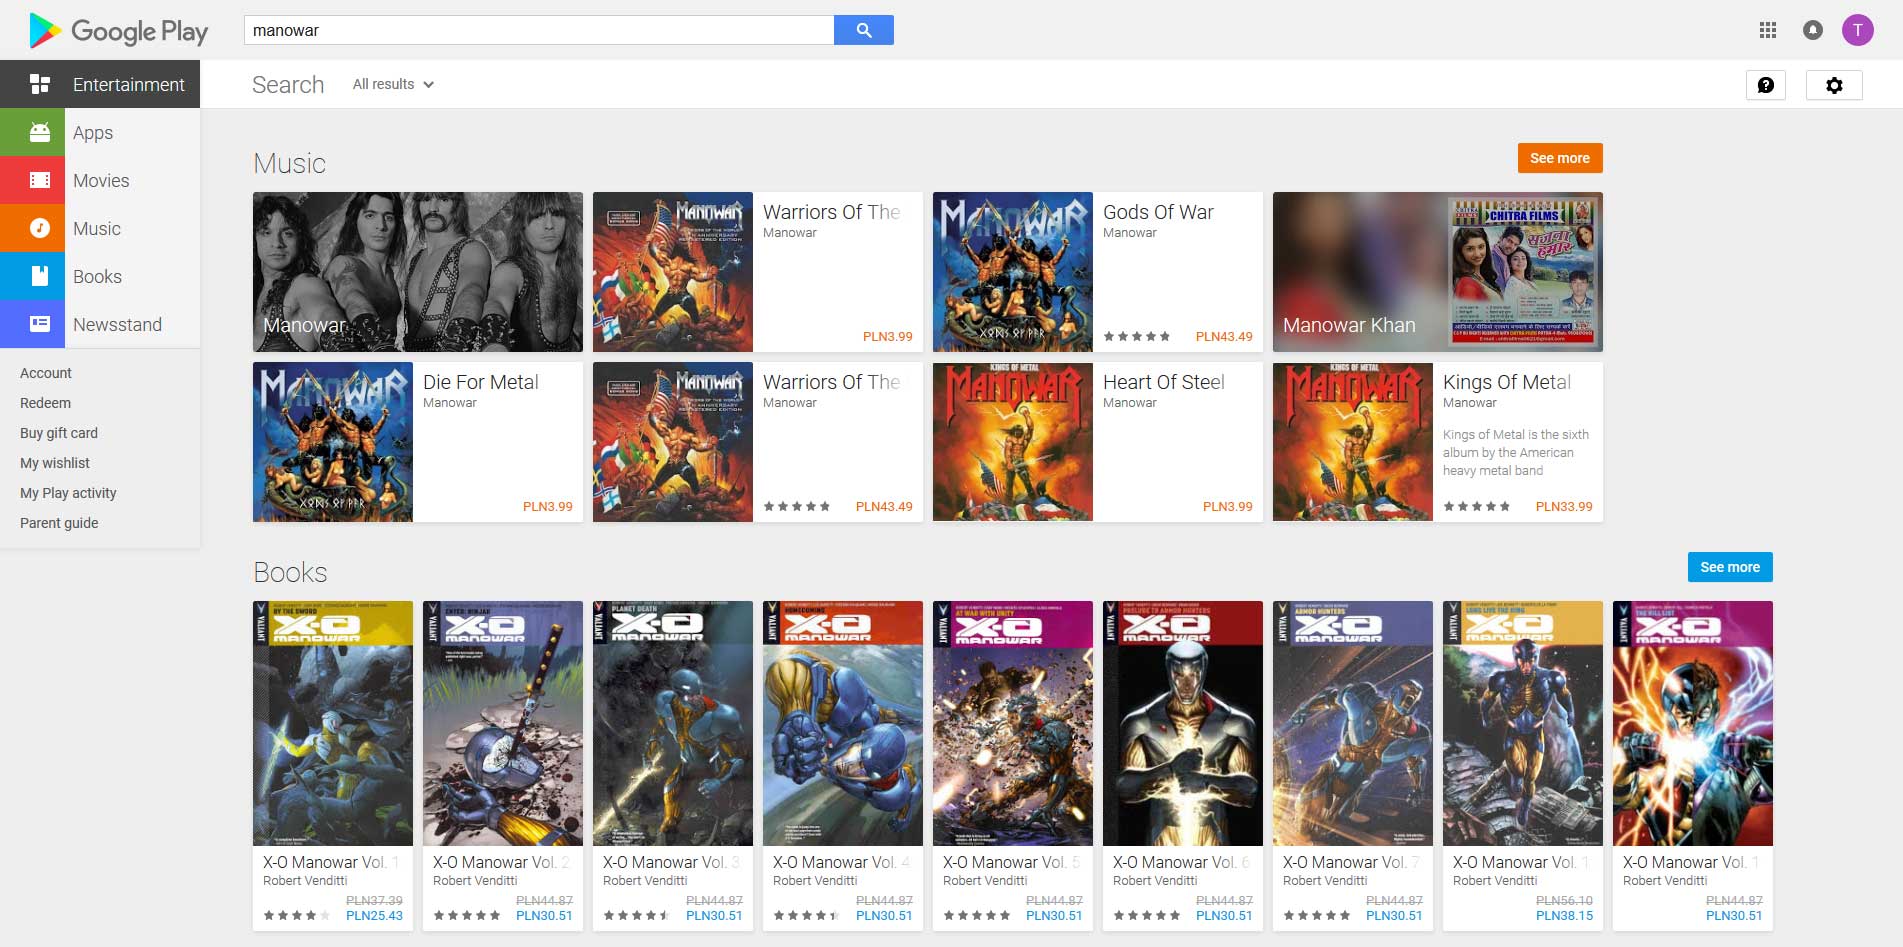Select the Apps sidebar menu label
Viewport: 1903px width, 947px height.
click(93, 132)
